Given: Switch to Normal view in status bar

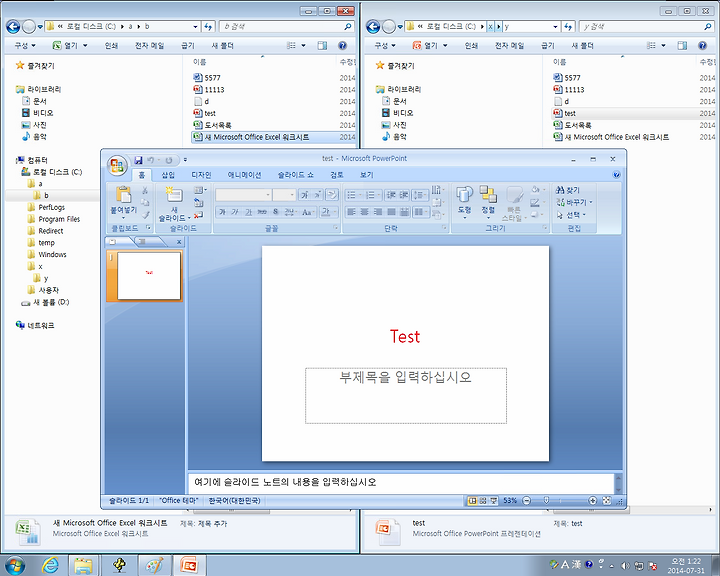Looking at the screenshot, I should point(472,501).
